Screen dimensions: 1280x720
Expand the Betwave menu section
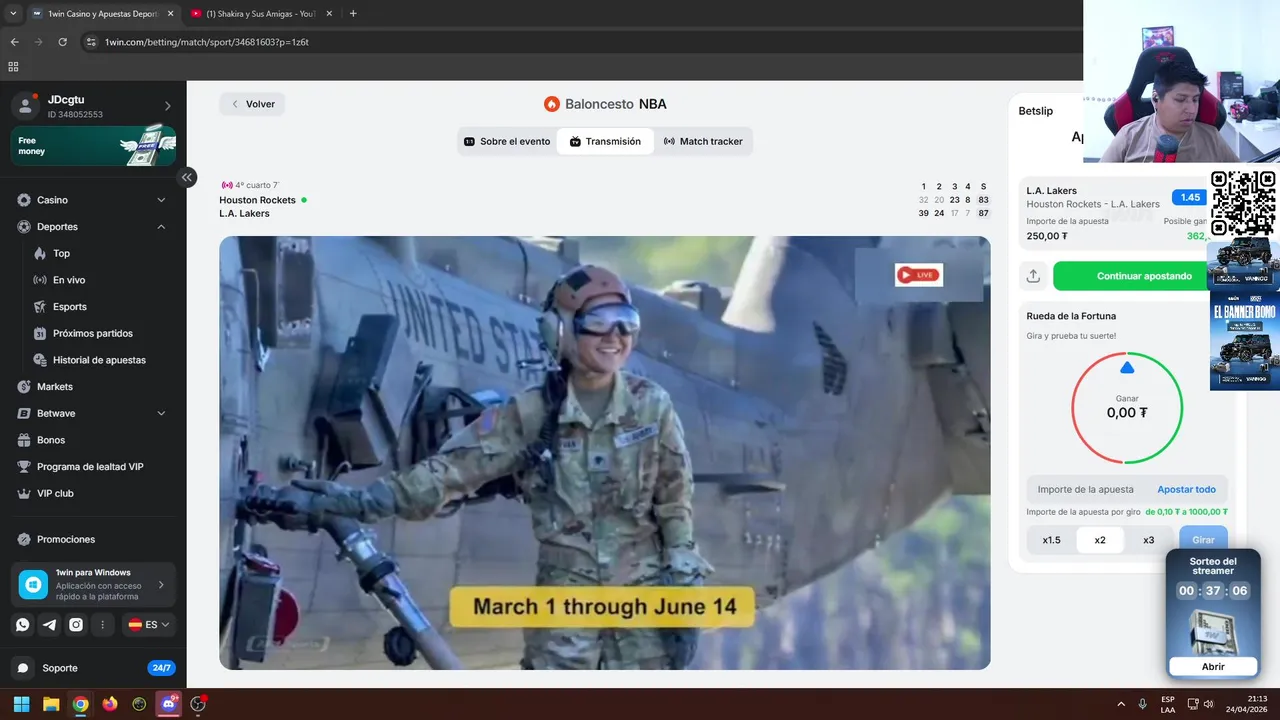(161, 413)
